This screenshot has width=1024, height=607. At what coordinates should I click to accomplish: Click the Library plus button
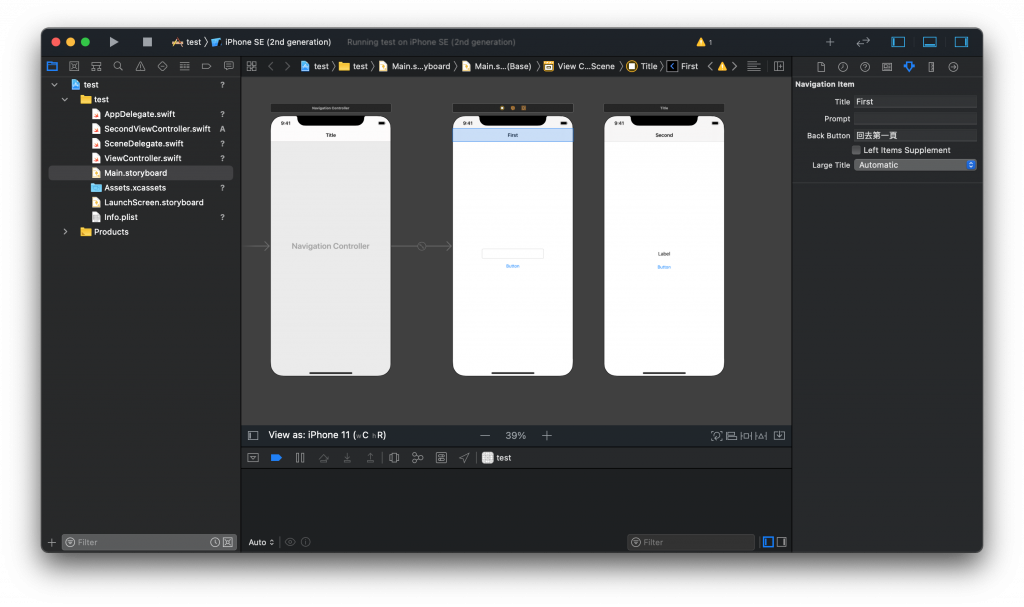[829, 42]
